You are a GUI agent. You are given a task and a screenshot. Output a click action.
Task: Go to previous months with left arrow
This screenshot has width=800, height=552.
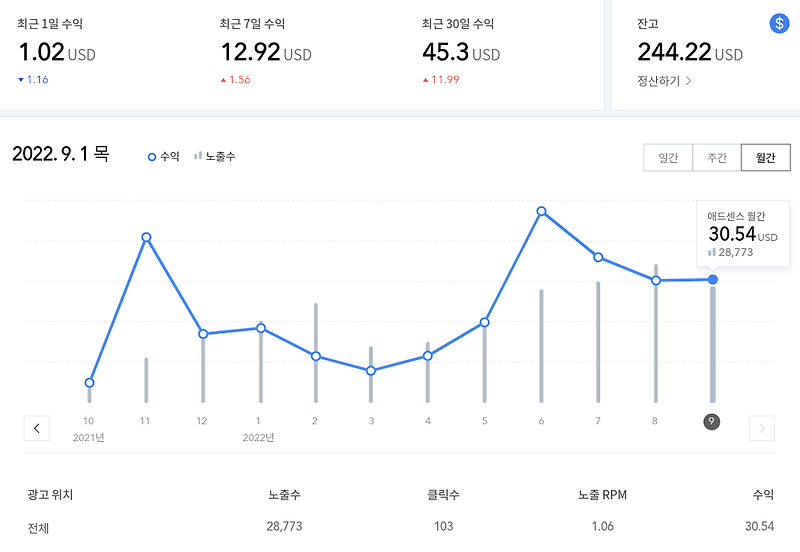(37, 428)
